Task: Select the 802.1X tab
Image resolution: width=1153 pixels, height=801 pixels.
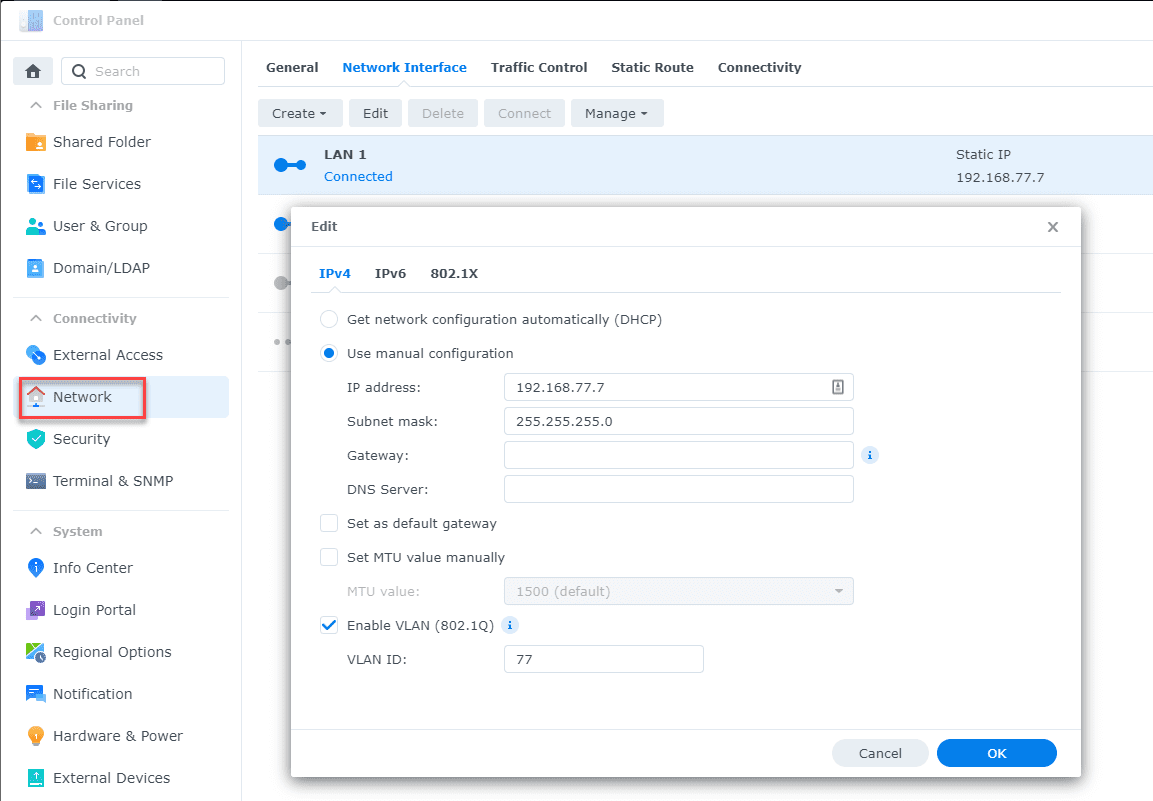Action: (x=454, y=274)
